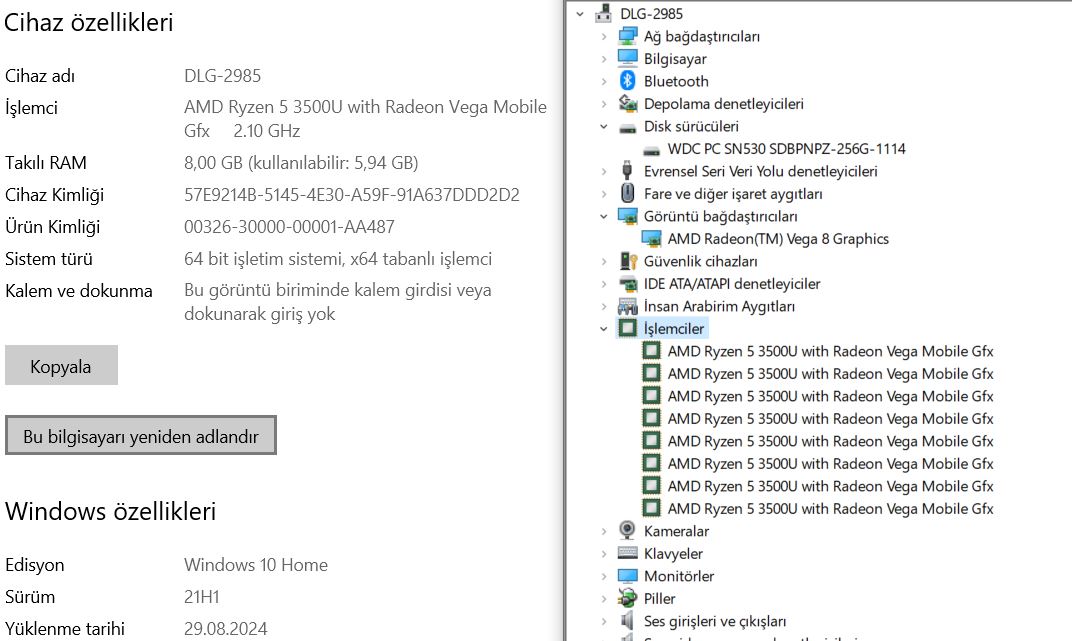Click the Kalem ve dokunma description text
Image resolution: width=1072 pixels, height=641 pixels.
(338, 302)
